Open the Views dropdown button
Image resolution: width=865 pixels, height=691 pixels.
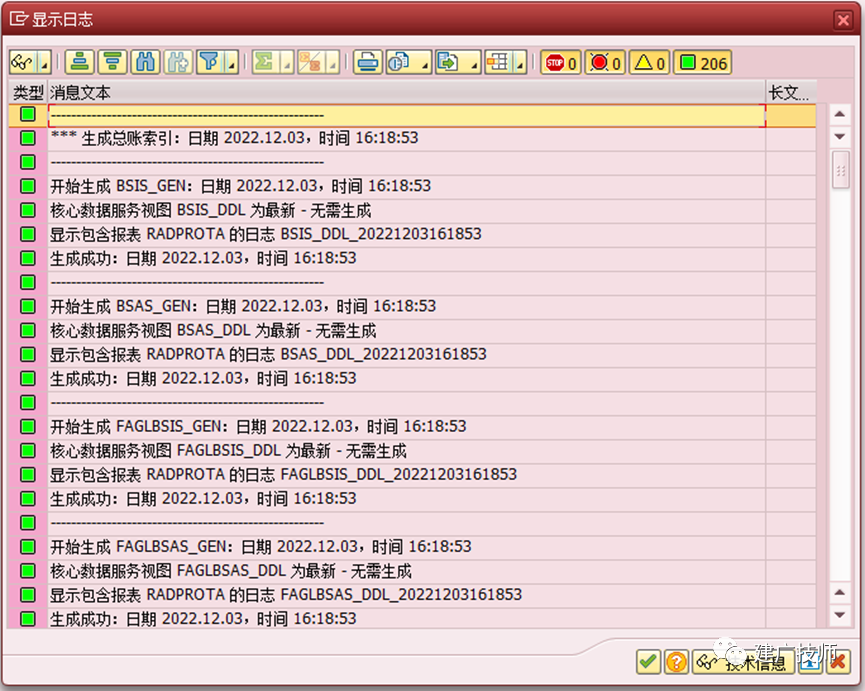[409, 62]
